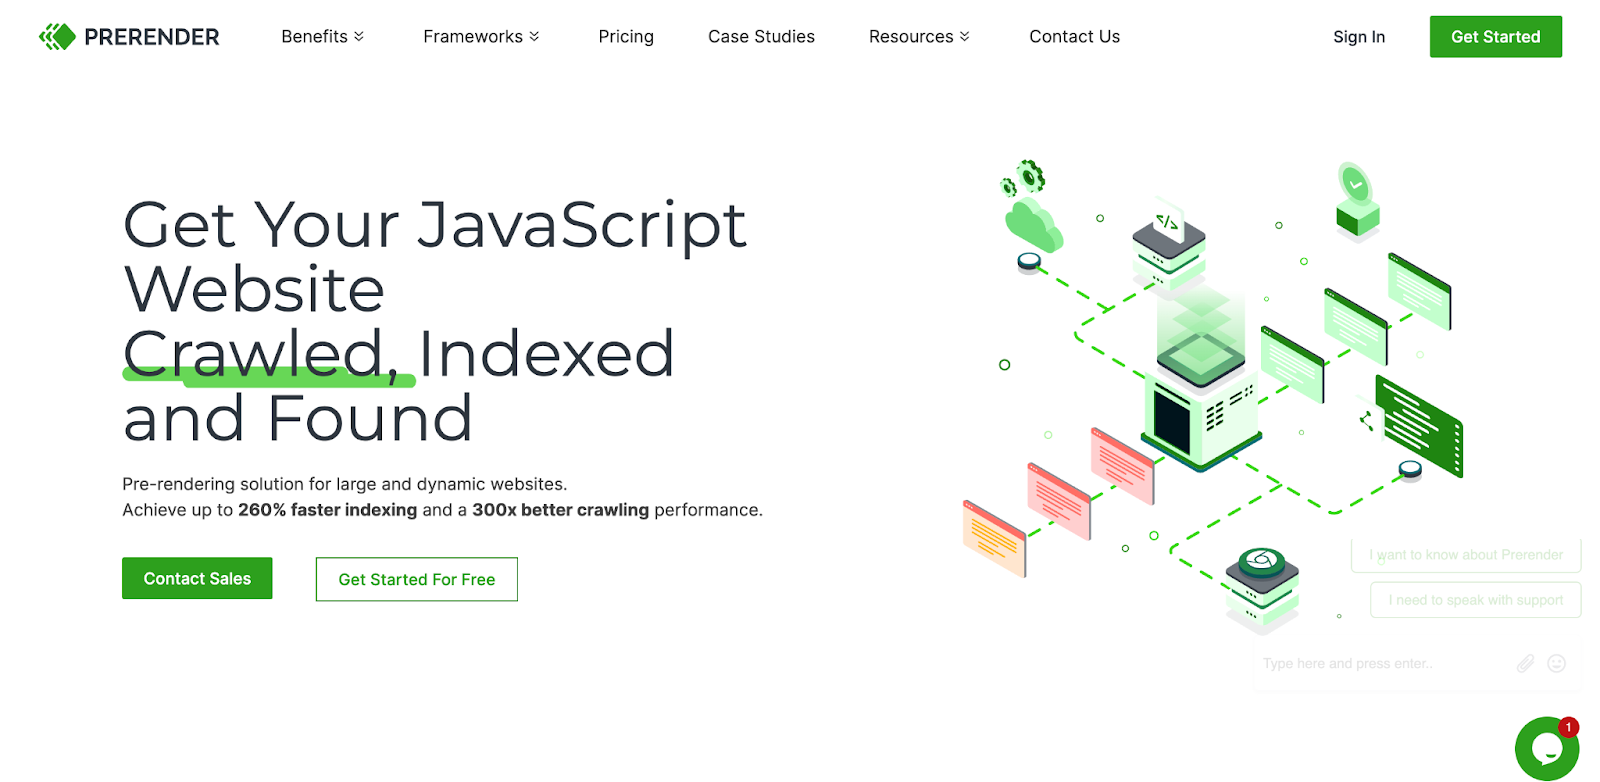The width and height of the screenshot is (1600, 782).
Task: Click the Contact Sales button
Action: (197, 578)
